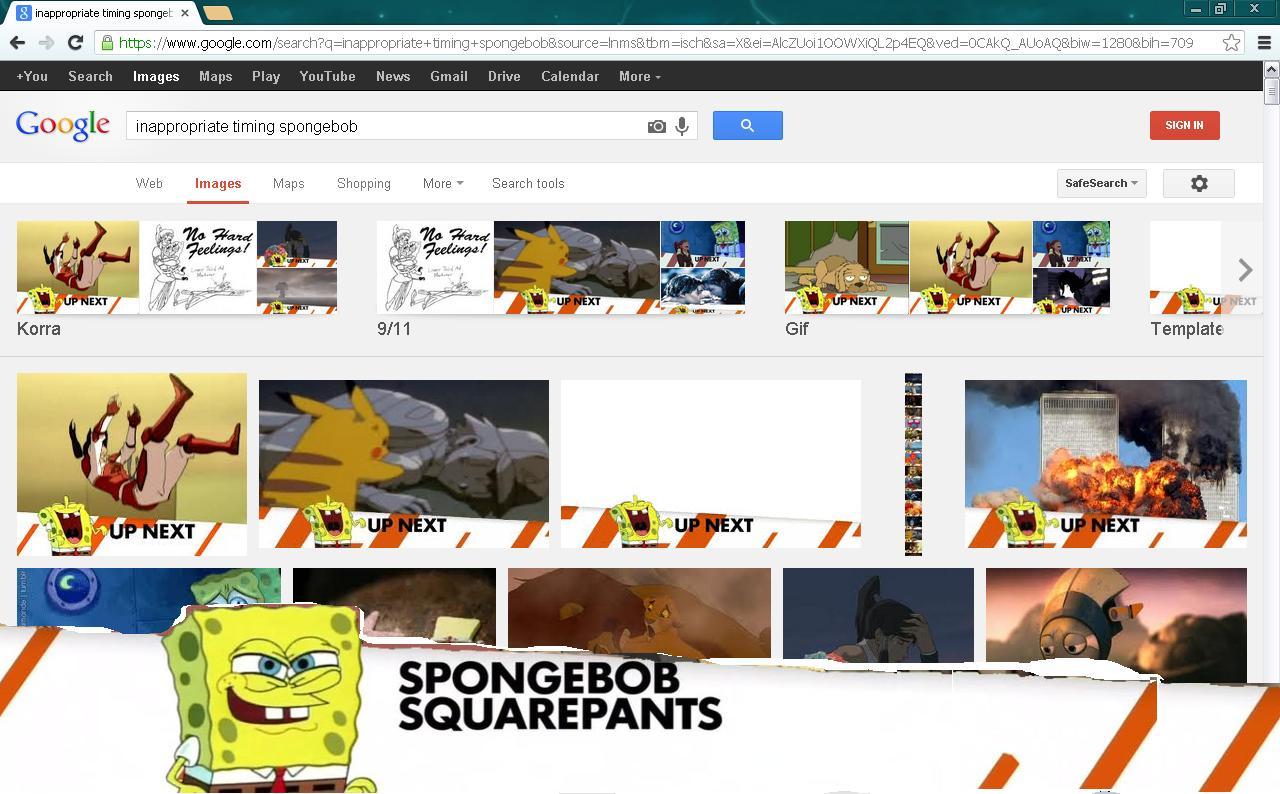The image size is (1280, 794).
Task: Open Gmail from the navigation bar
Action: (448, 76)
